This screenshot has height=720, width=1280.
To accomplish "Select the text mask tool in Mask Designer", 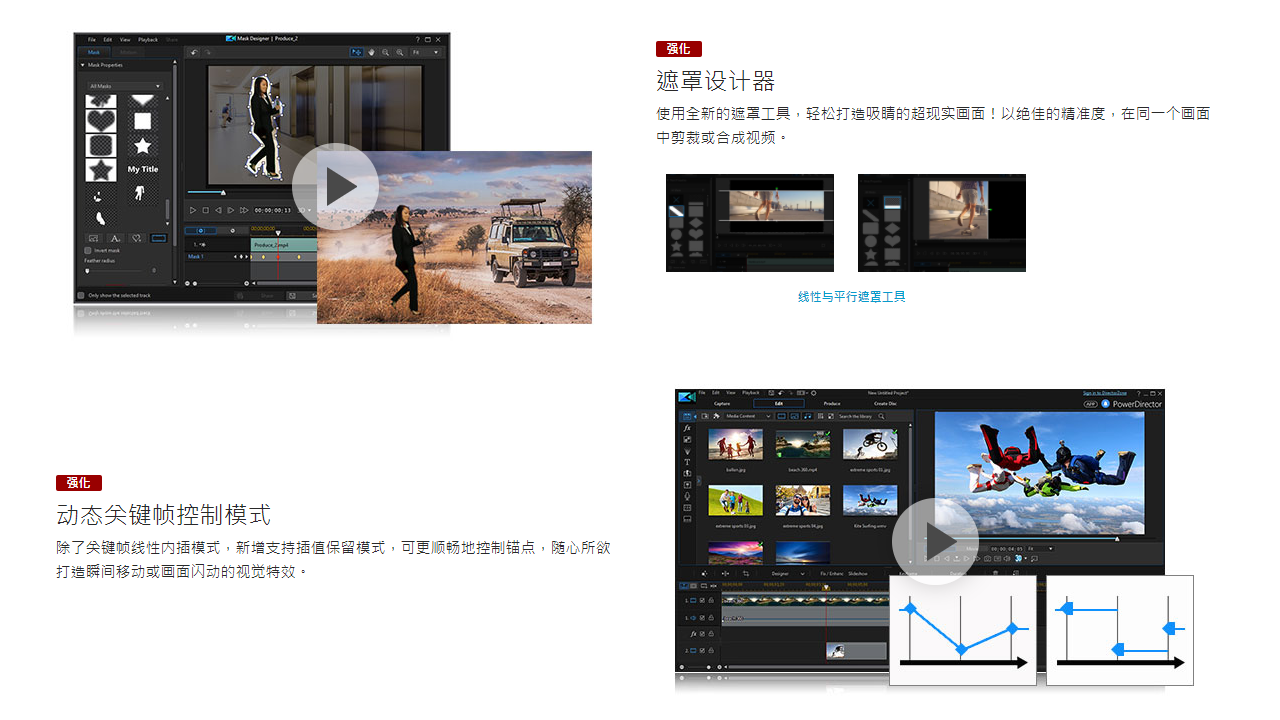I will coord(116,237).
